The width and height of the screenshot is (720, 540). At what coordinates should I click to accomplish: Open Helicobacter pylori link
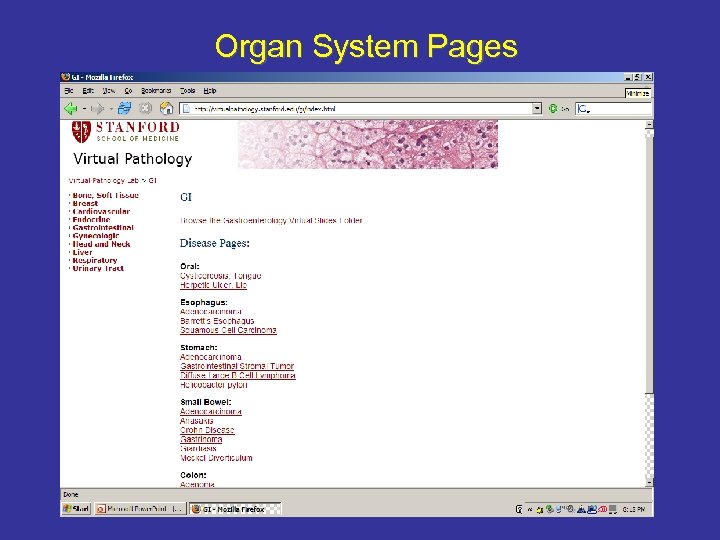click(x=214, y=385)
